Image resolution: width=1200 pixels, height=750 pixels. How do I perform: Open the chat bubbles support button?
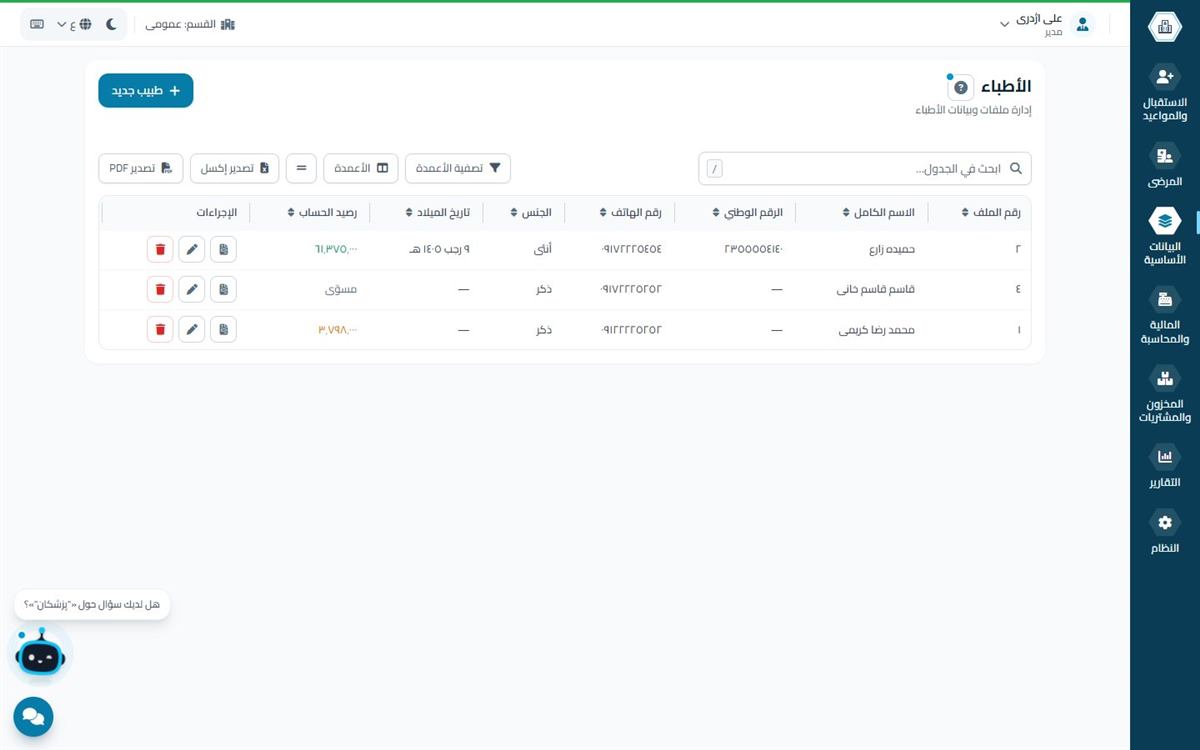pyautogui.click(x=33, y=717)
